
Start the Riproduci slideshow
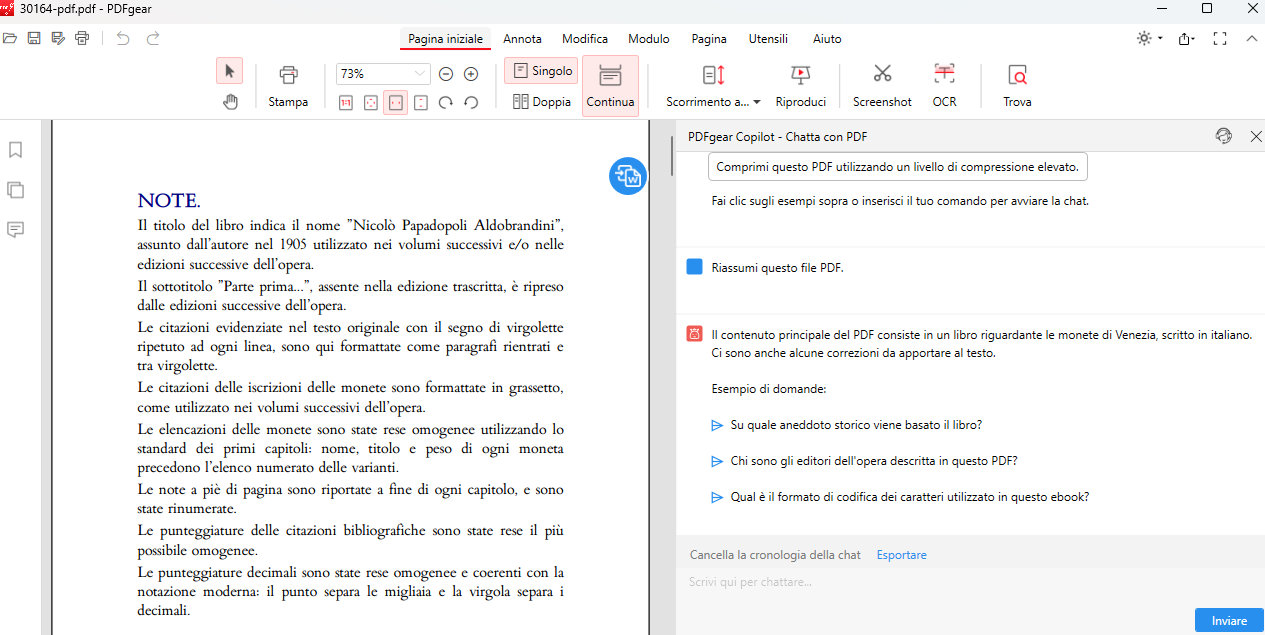click(x=801, y=87)
